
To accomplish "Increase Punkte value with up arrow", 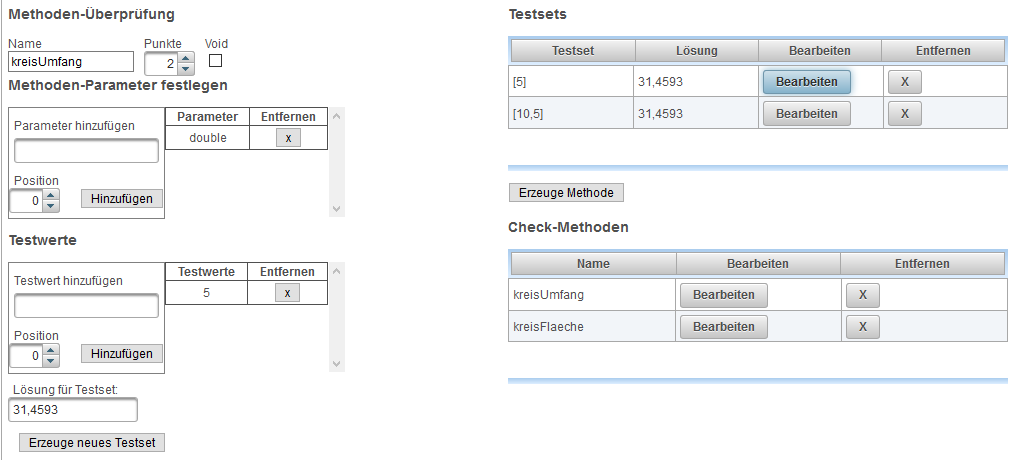I will tap(186, 58).
